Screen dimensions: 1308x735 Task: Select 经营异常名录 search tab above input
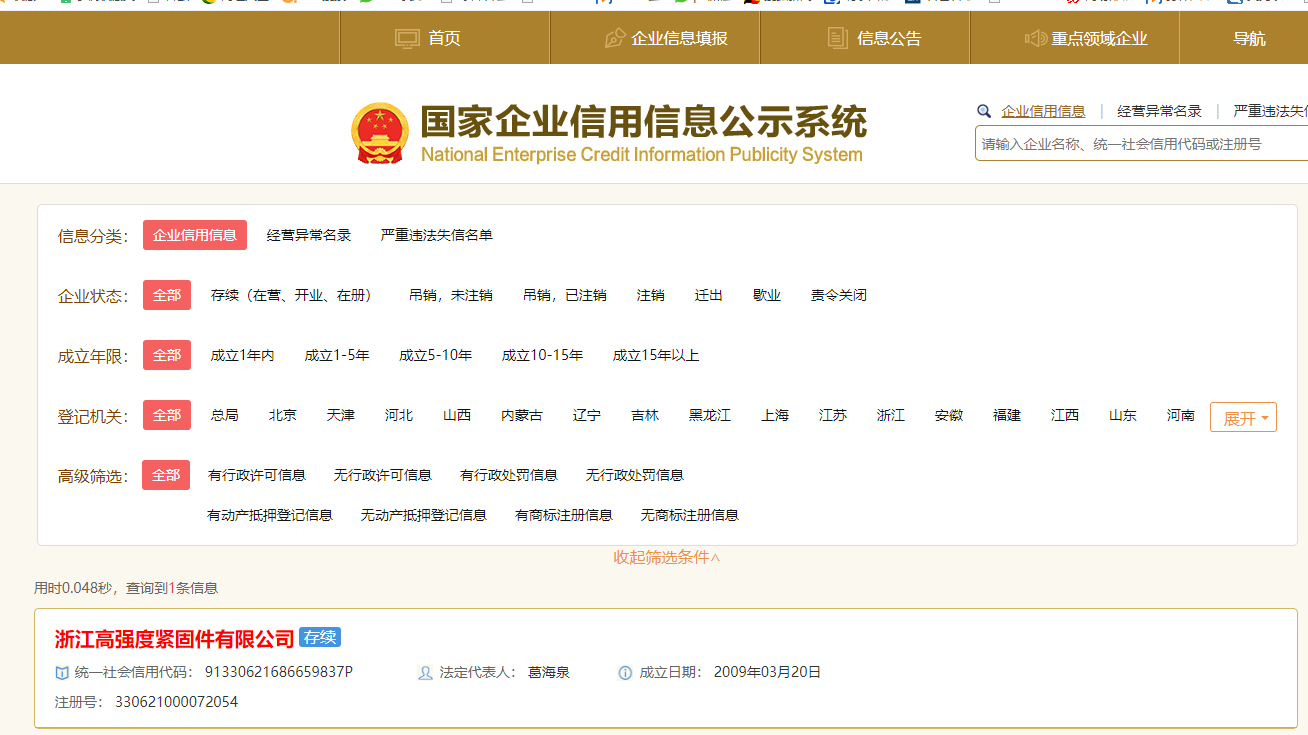(x=1159, y=111)
